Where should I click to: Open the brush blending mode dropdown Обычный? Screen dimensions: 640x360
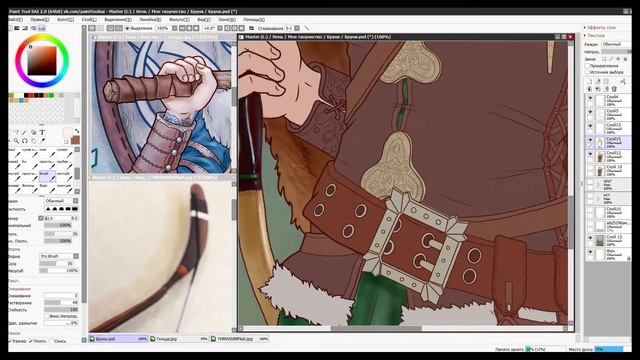61,201
